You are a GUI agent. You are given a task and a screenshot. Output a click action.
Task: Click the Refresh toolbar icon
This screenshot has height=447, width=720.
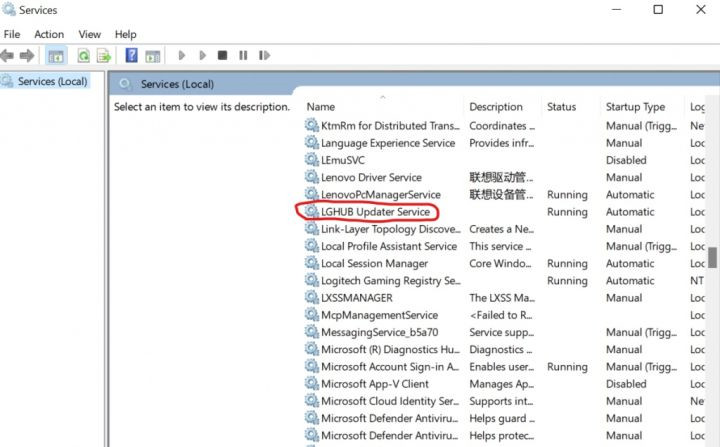[84, 56]
